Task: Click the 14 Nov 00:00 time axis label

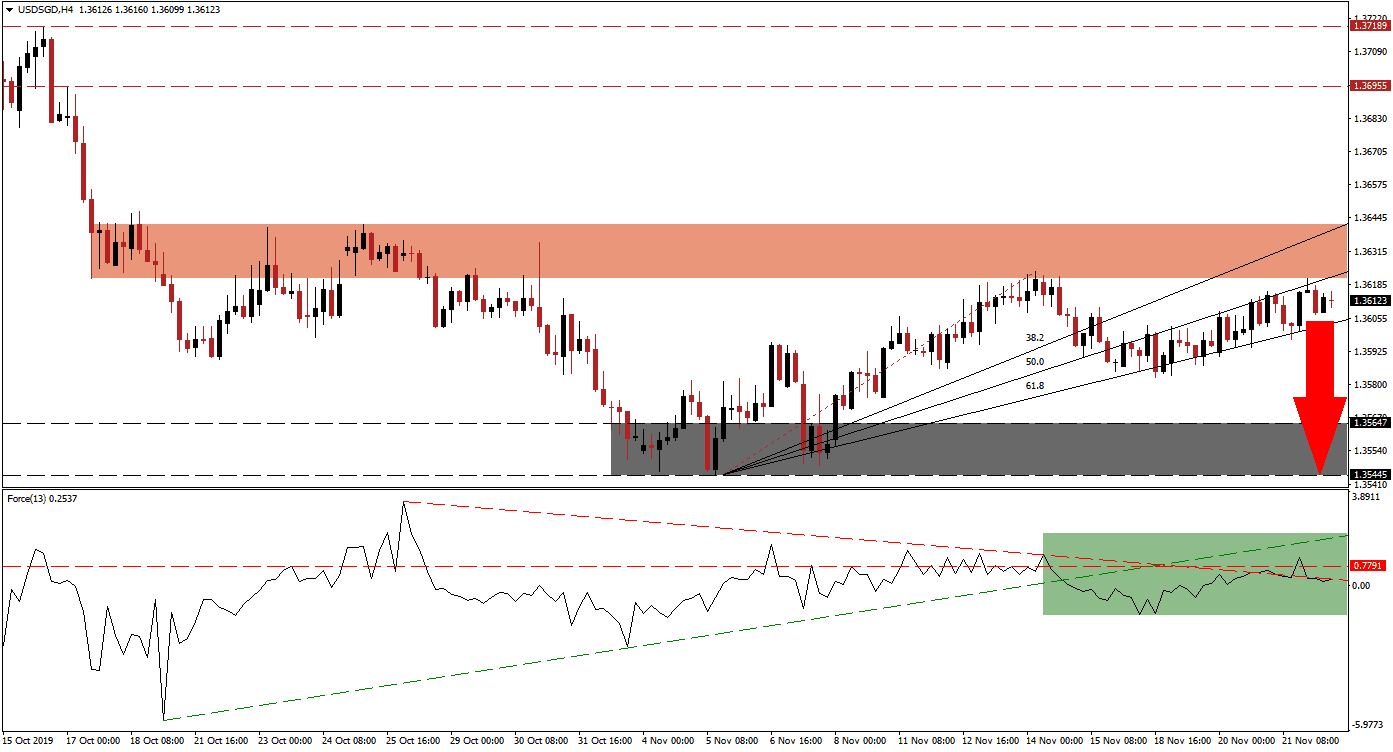Action: point(1049,741)
